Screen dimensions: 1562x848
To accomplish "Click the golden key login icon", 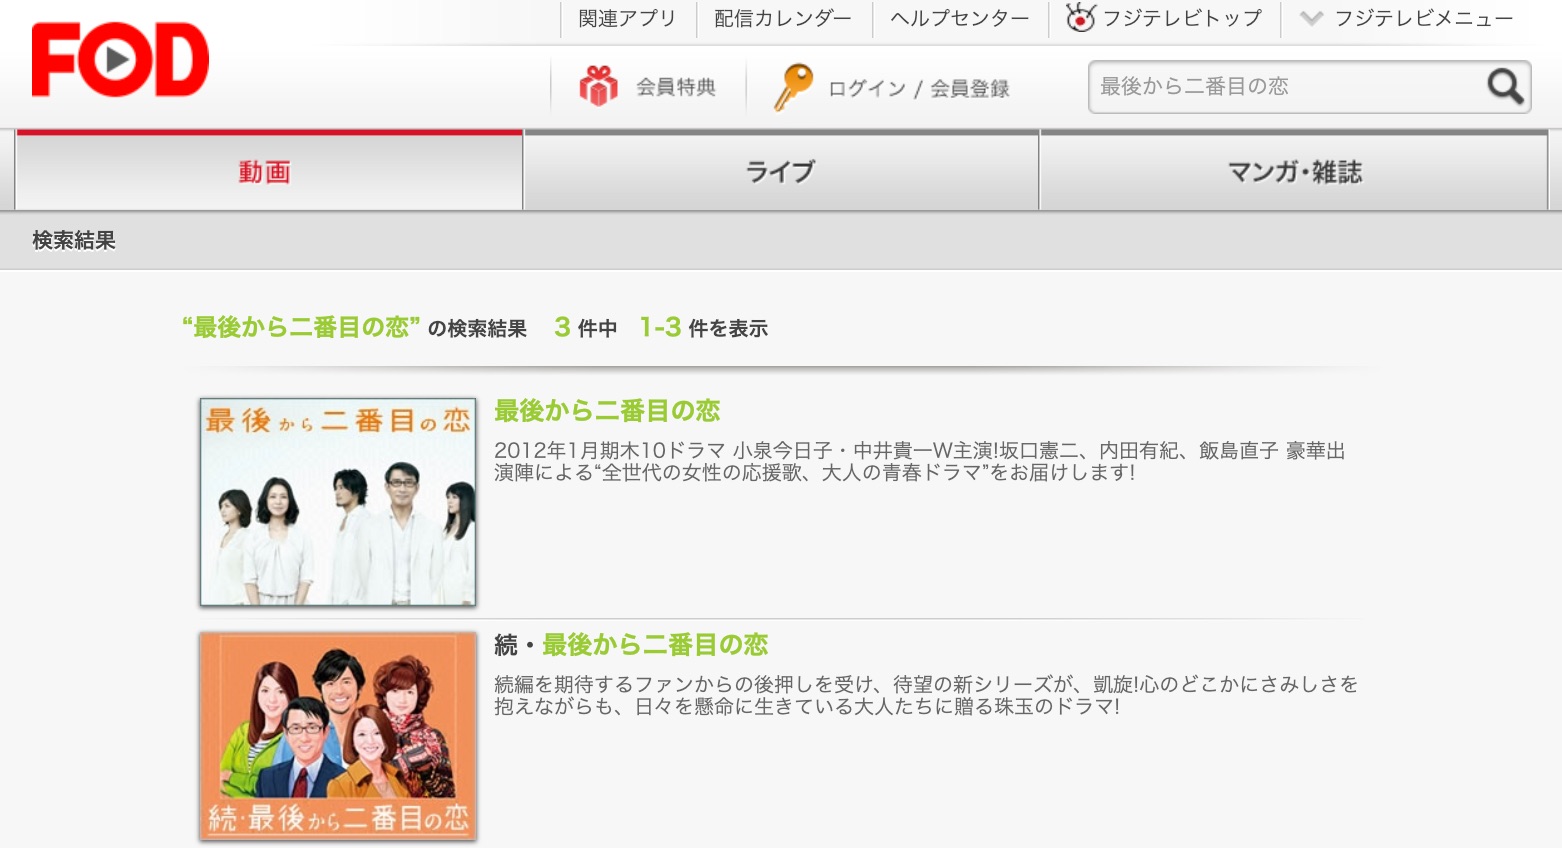I will tap(793, 87).
